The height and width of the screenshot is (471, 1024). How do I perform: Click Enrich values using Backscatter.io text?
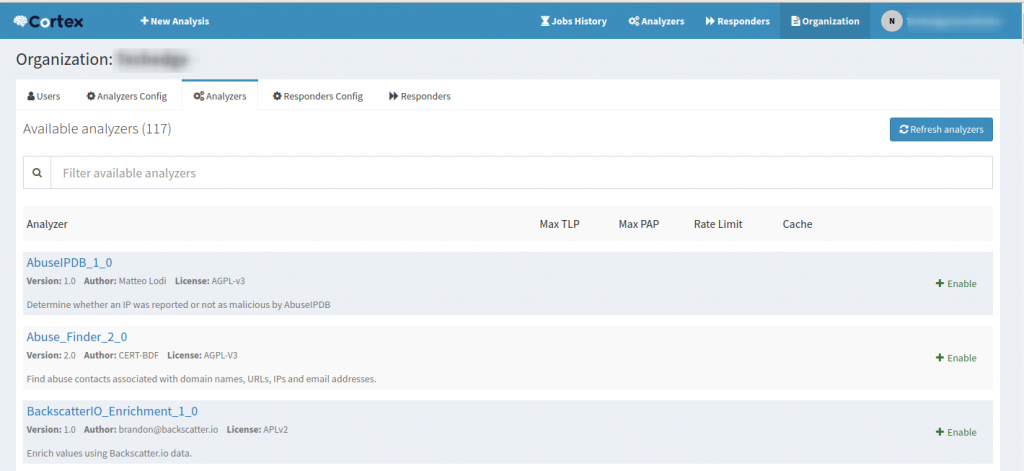pos(109,453)
